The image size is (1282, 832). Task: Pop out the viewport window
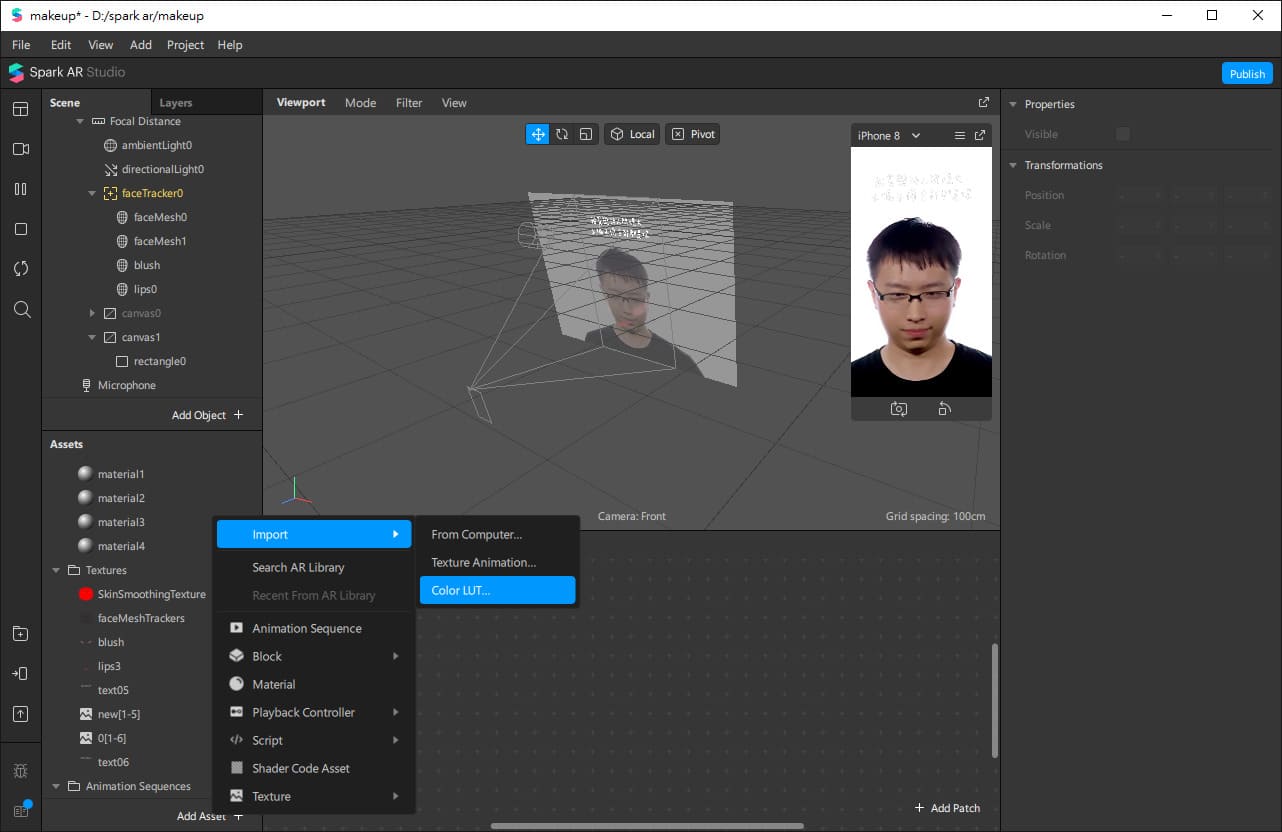(x=984, y=102)
